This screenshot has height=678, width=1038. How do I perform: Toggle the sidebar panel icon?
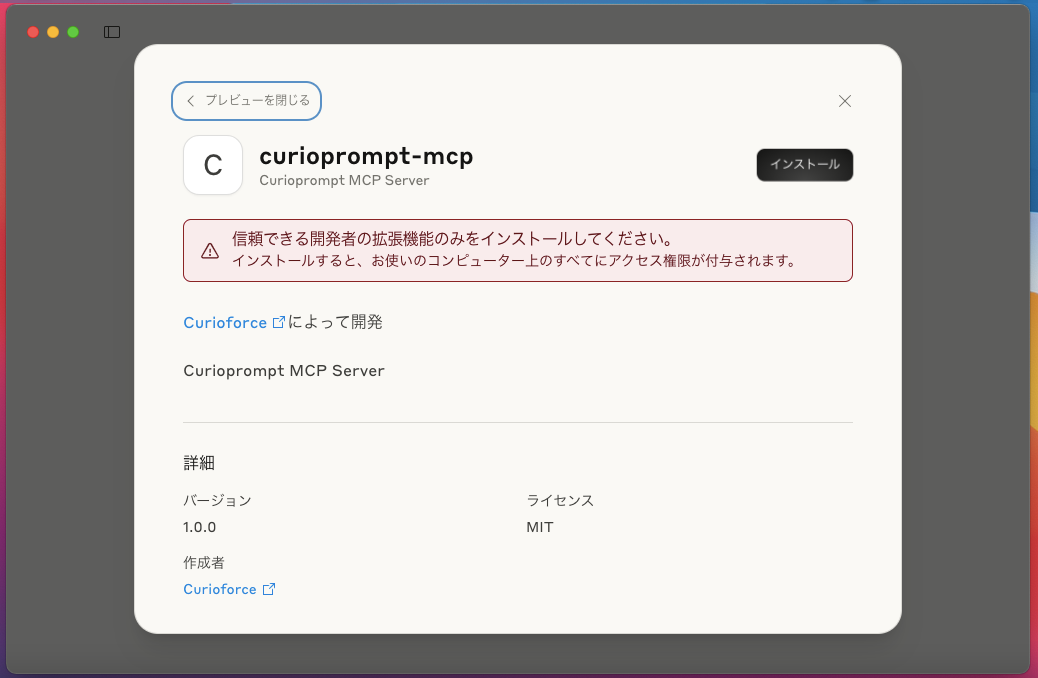(x=112, y=32)
